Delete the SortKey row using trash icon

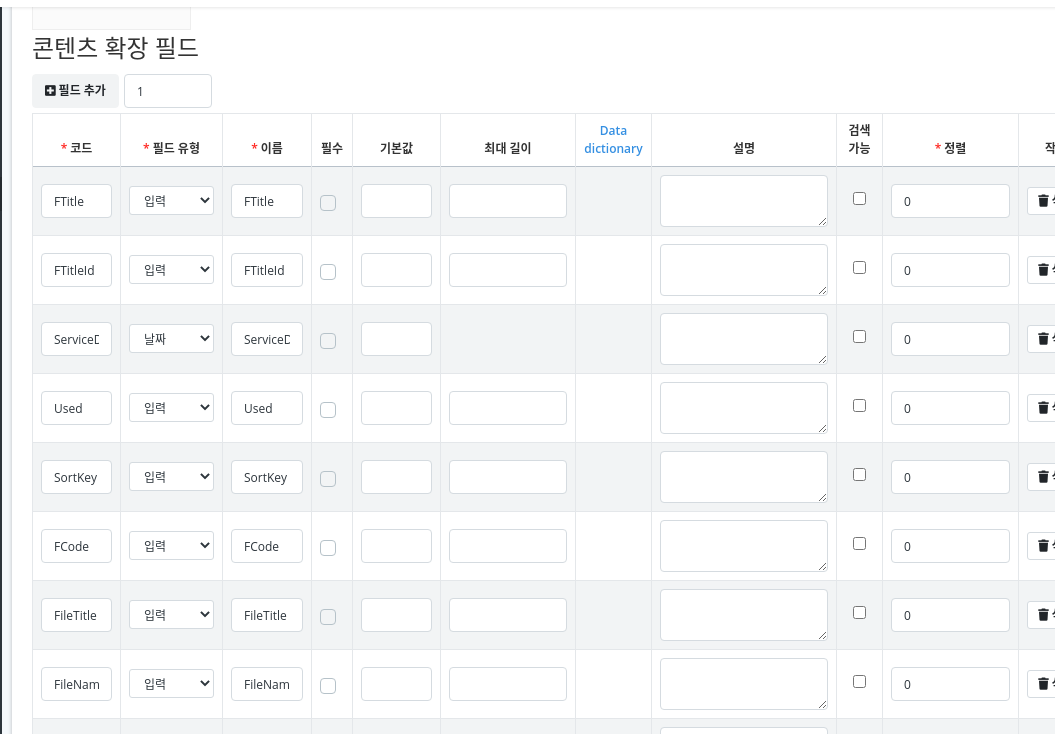tap(1043, 477)
